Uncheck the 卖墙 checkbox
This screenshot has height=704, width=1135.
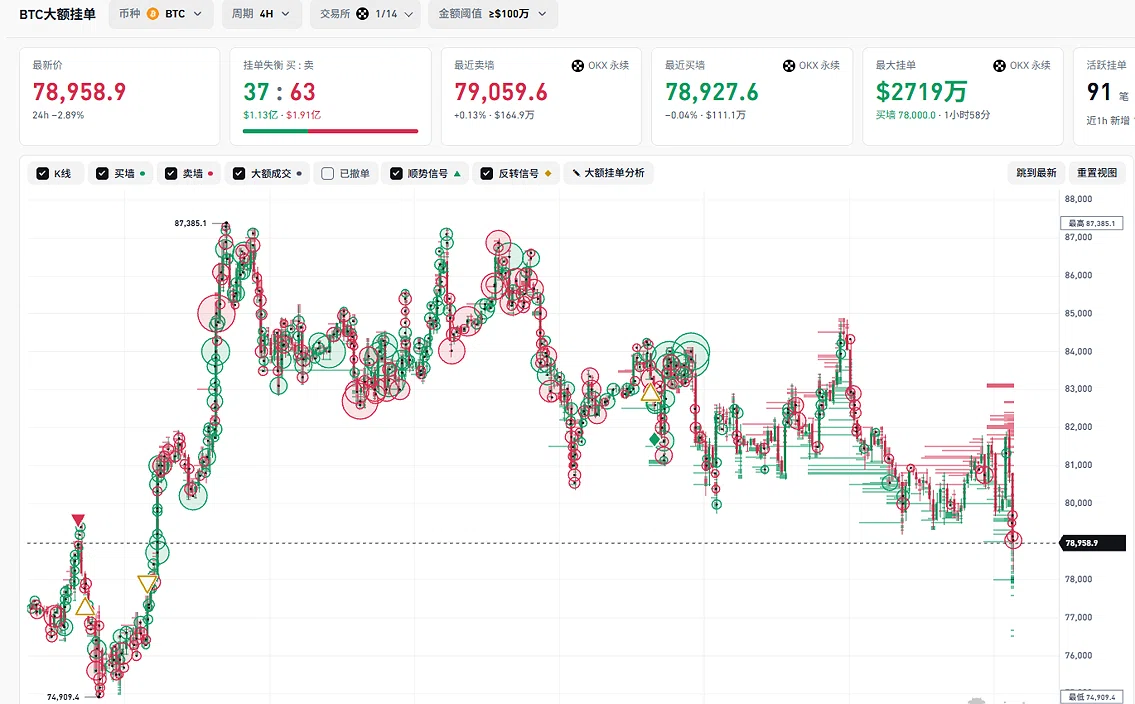[171, 174]
